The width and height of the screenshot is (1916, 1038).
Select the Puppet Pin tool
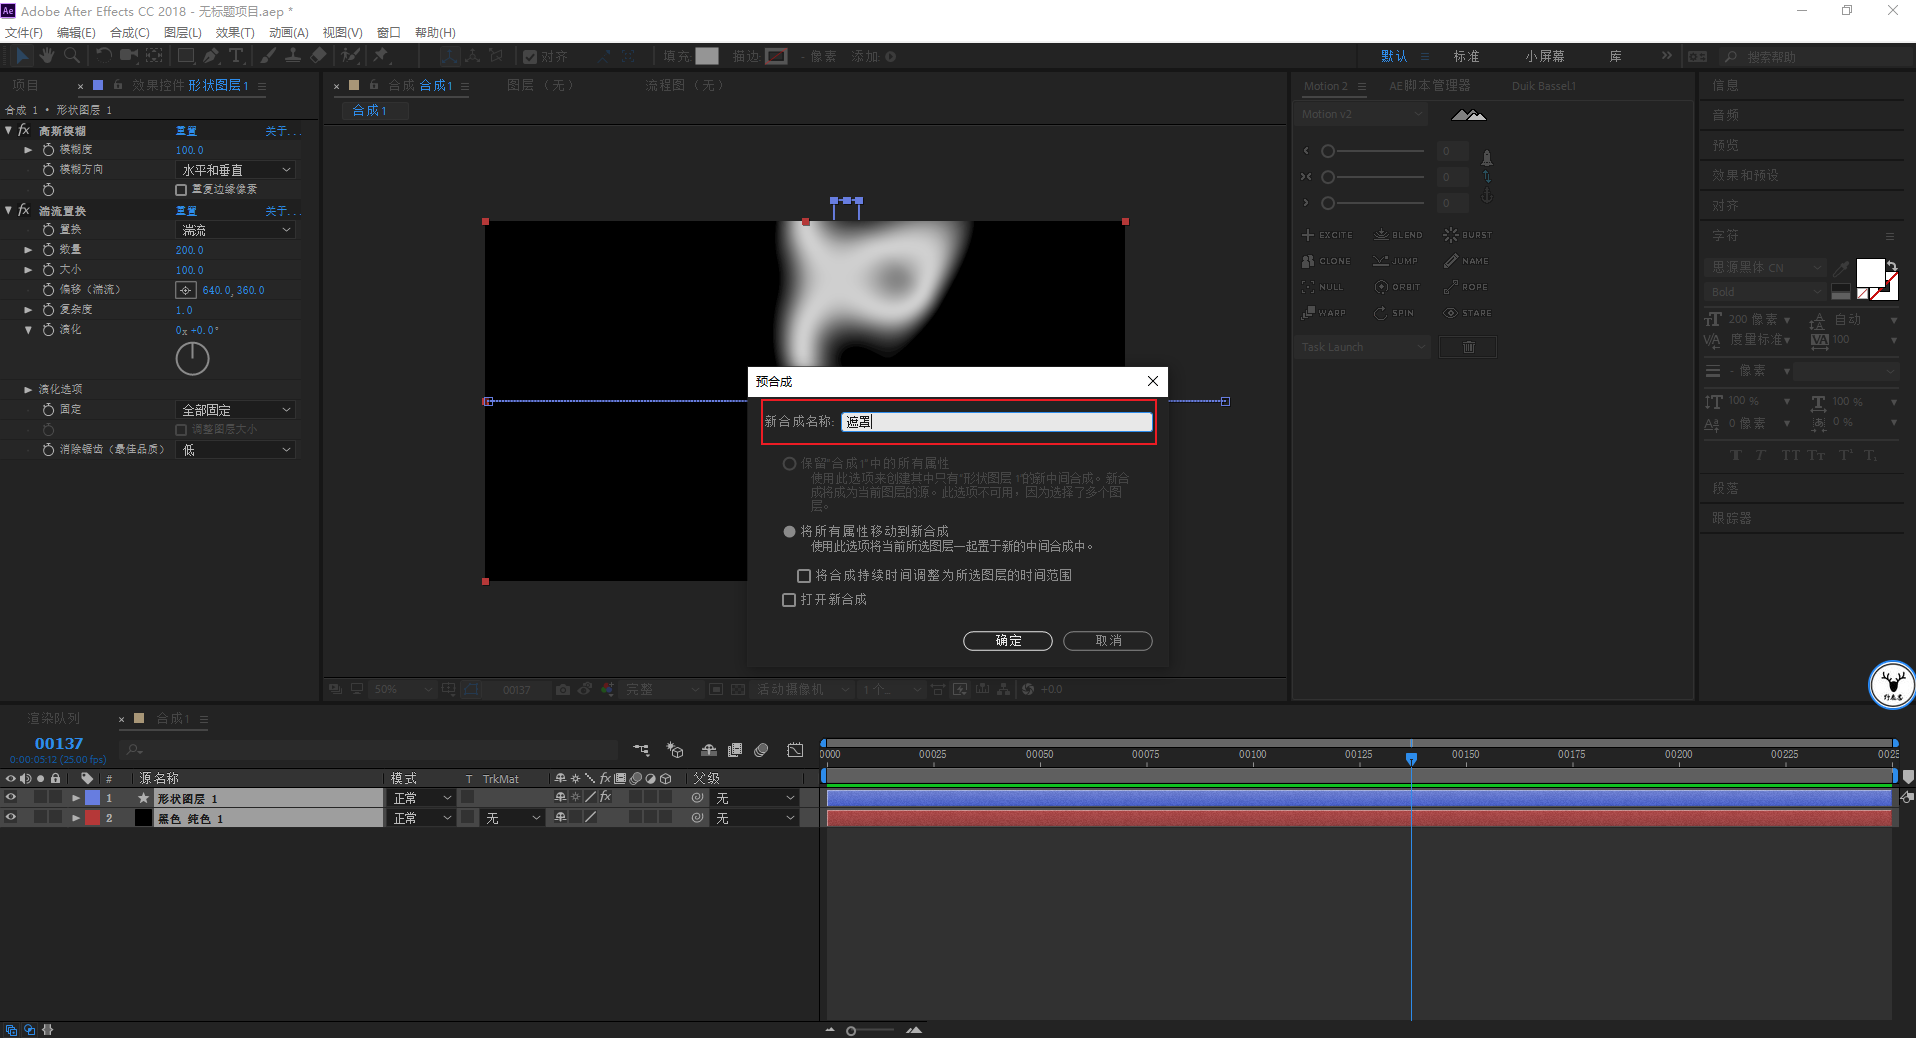click(381, 56)
